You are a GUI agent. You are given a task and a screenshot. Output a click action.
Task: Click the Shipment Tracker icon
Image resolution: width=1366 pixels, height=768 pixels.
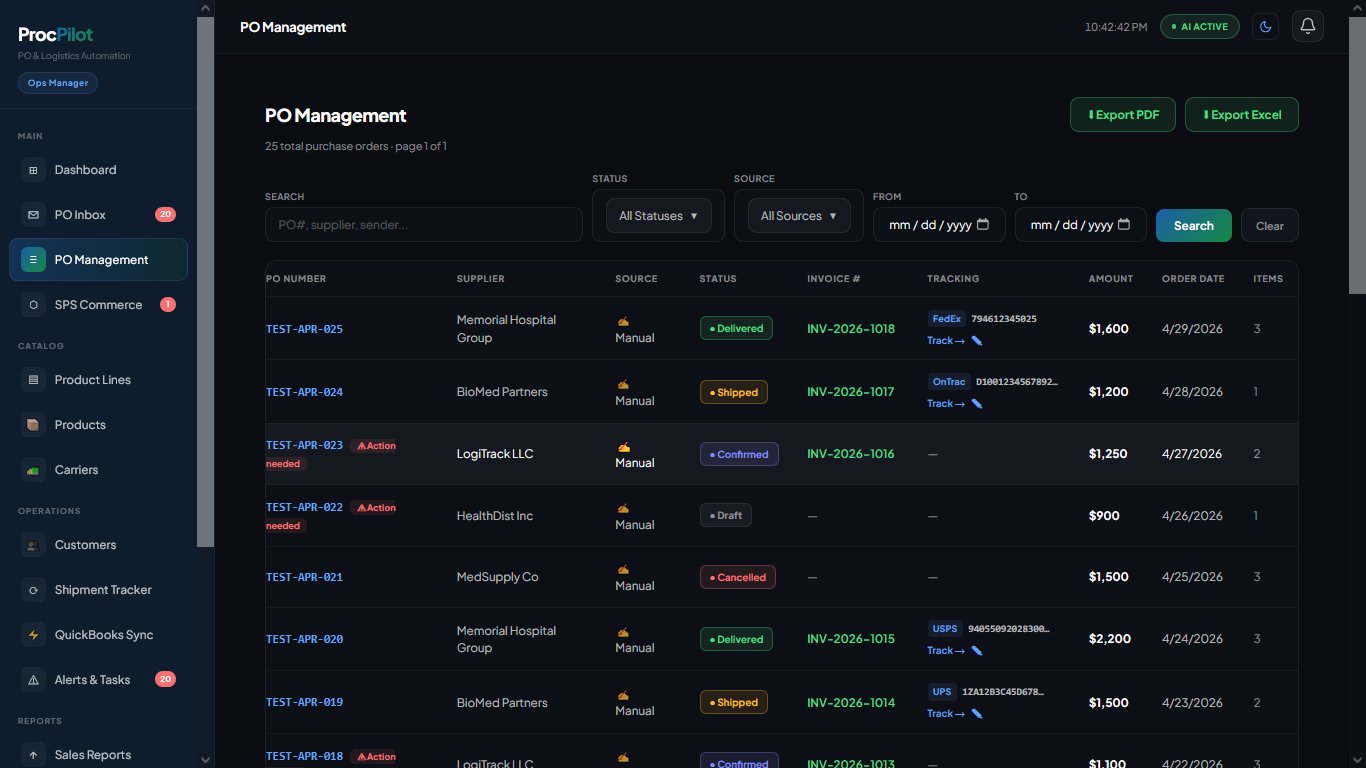(x=33, y=590)
